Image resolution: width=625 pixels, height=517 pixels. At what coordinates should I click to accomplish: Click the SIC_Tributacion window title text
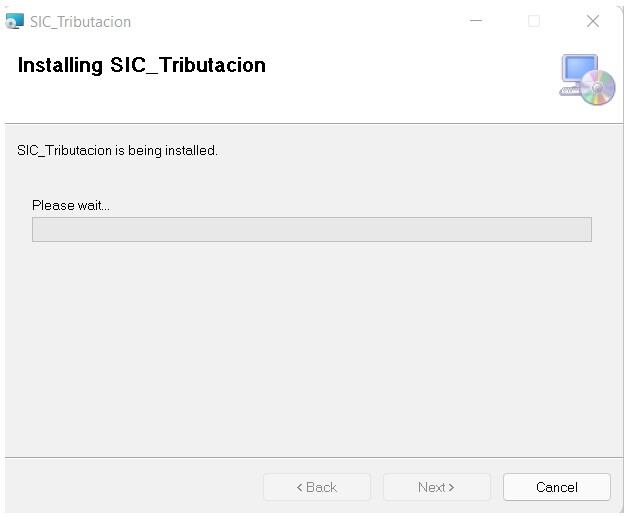(80, 22)
